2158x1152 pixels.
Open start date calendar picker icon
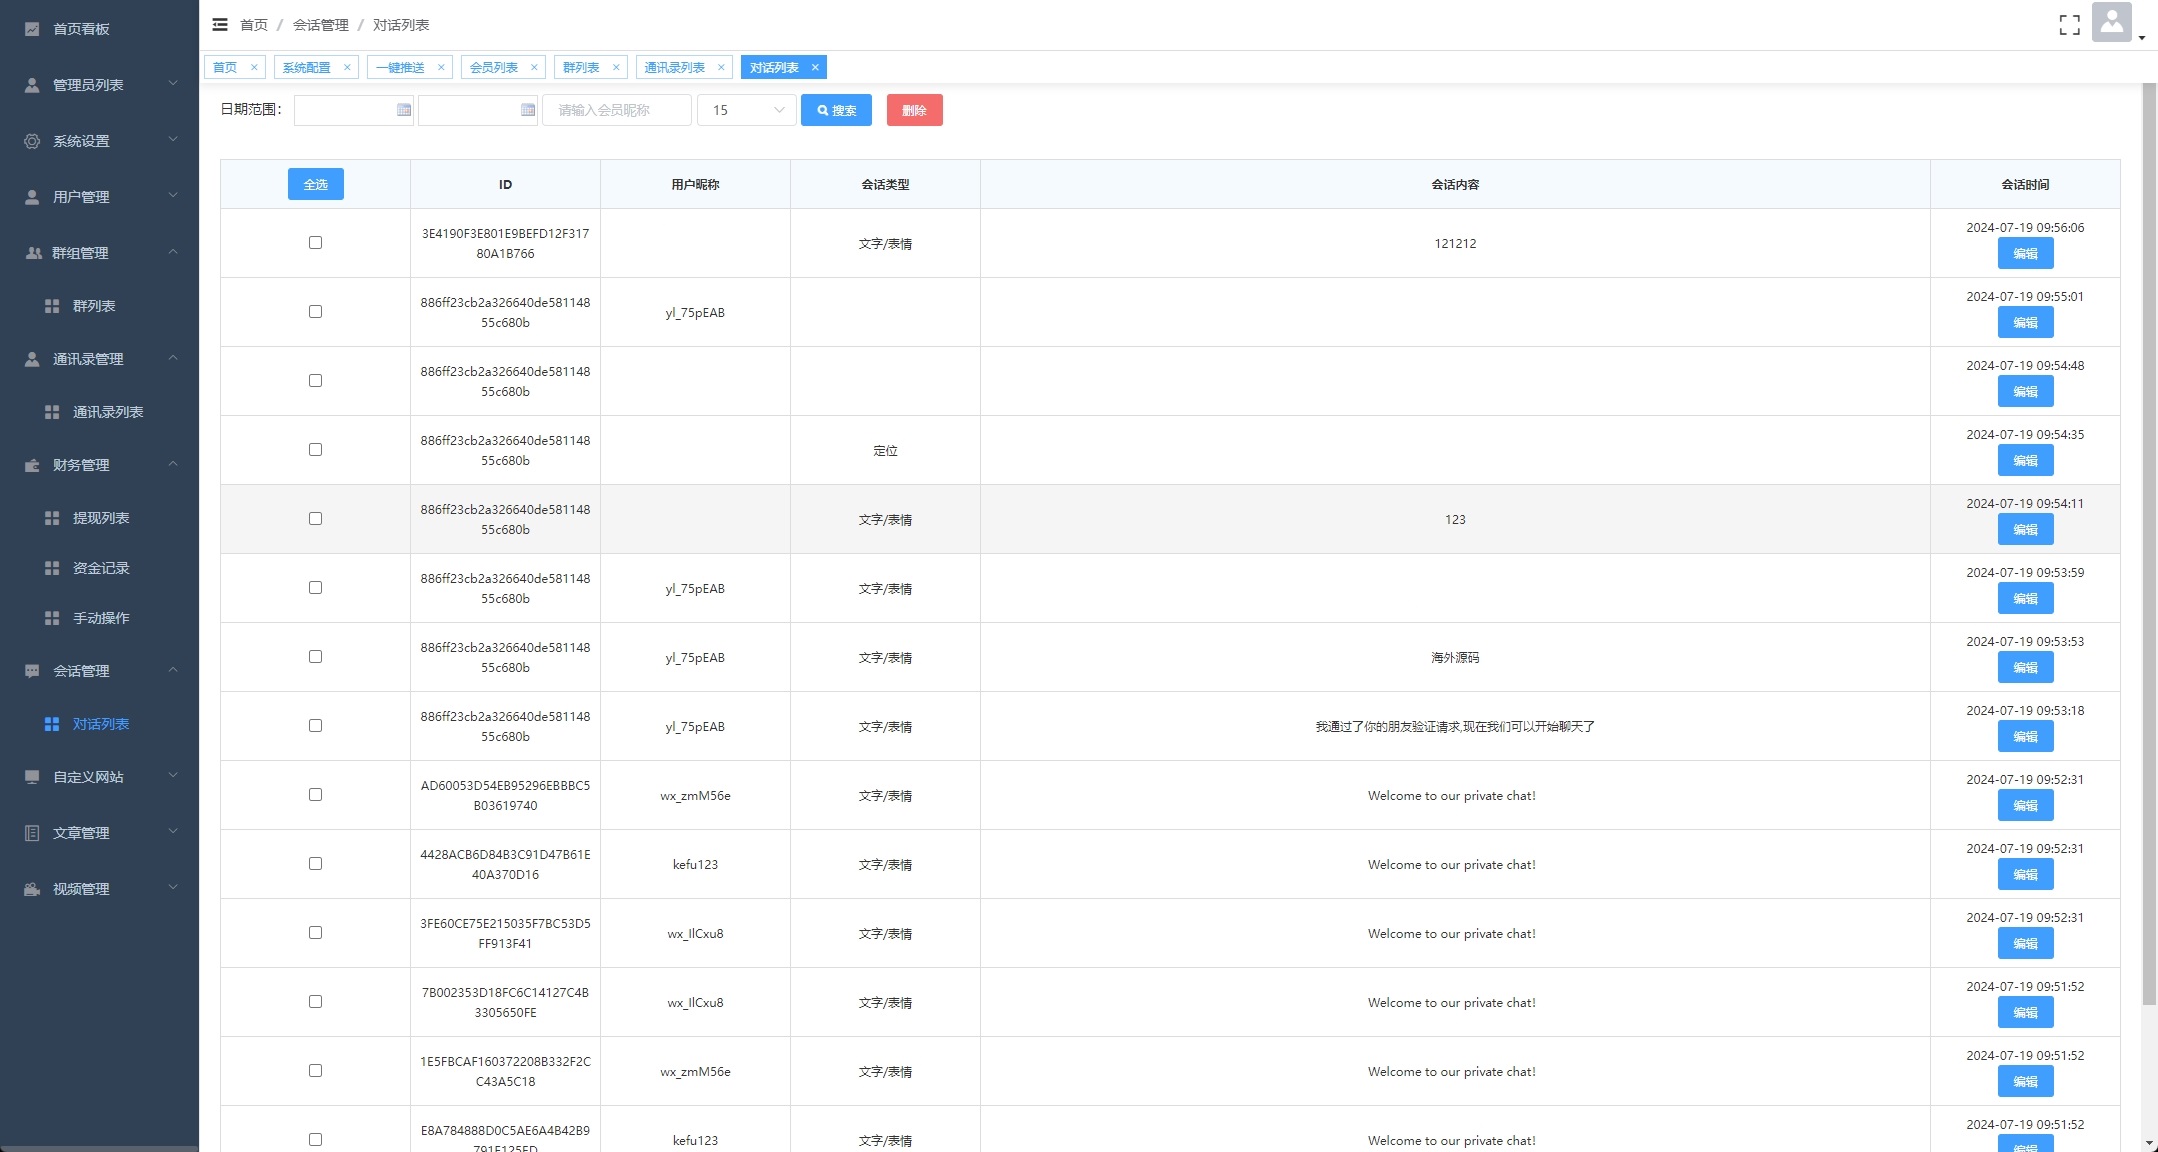[404, 110]
